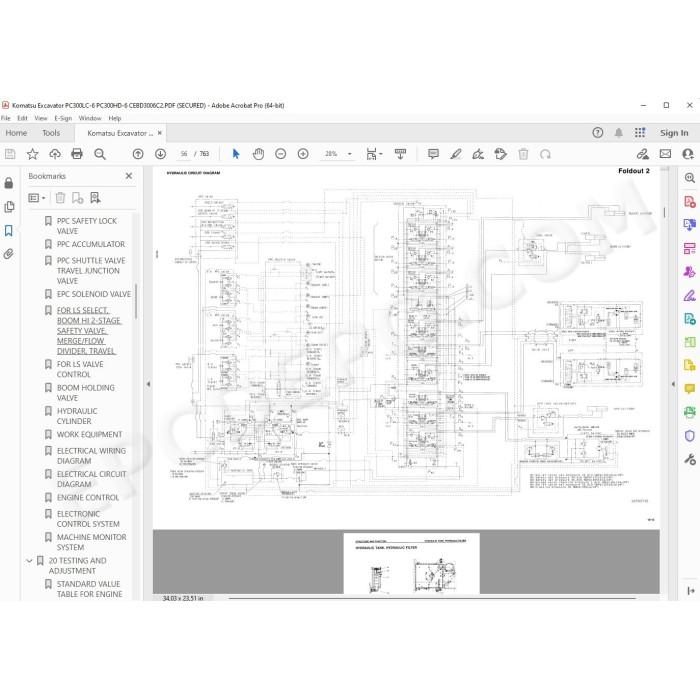Open the Edit menu
The image size is (700, 700).
22,118
